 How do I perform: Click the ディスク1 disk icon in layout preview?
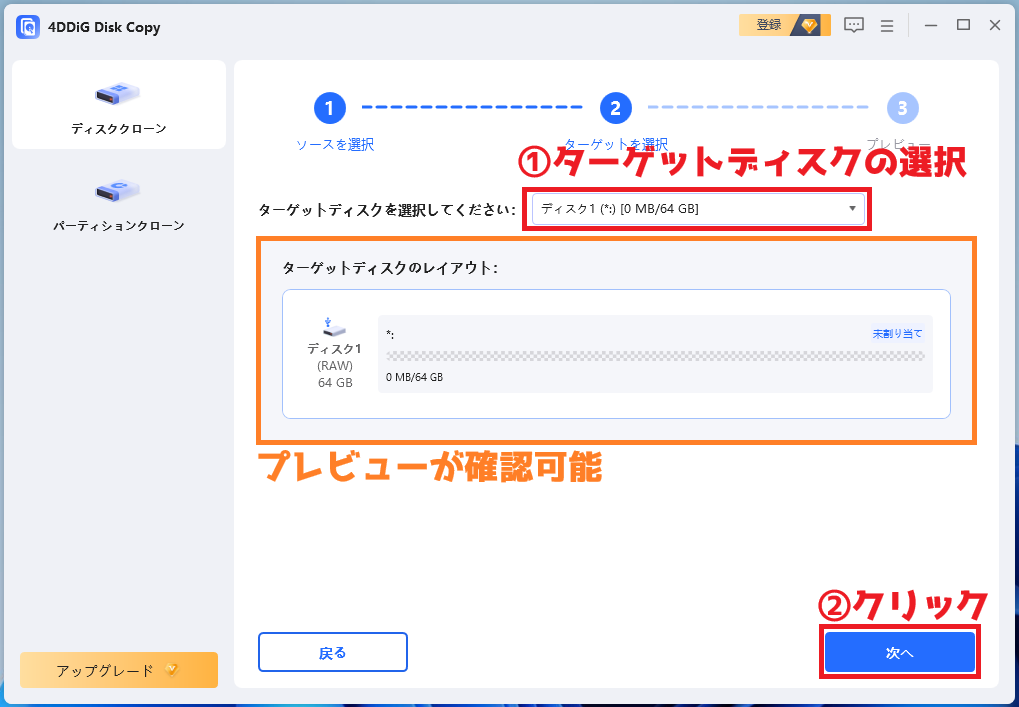tap(333, 330)
